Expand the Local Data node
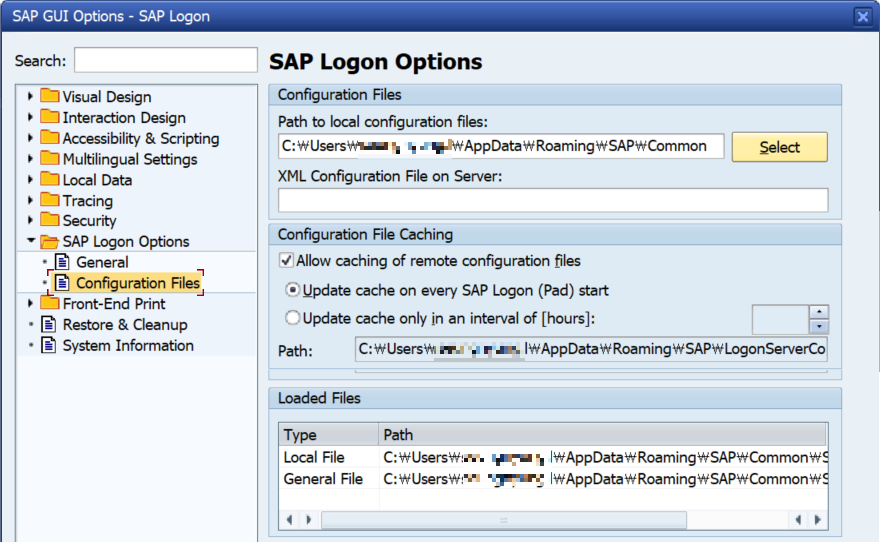This screenshot has width=882, height=546. [30, 179]
